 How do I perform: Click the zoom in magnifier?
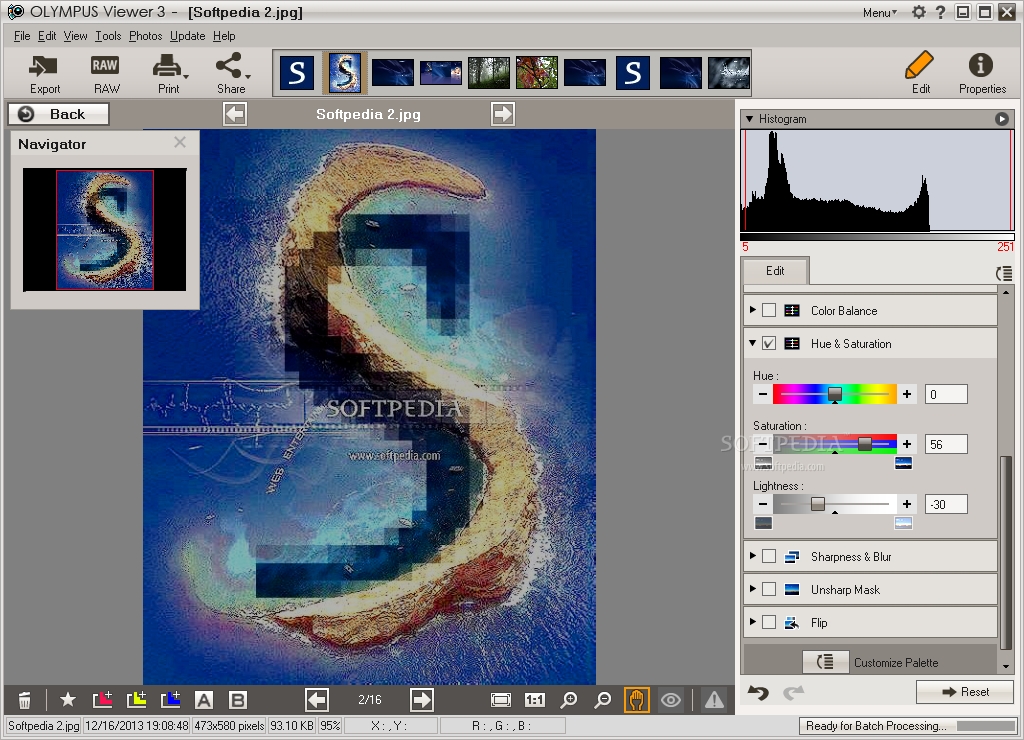point(569,700)
